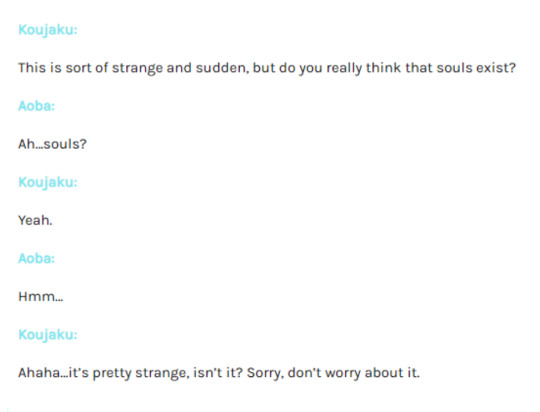The width and height of the screenshot is (540, 412).
Task: Click the text "Hmm..."
Action: coord(41,296)
